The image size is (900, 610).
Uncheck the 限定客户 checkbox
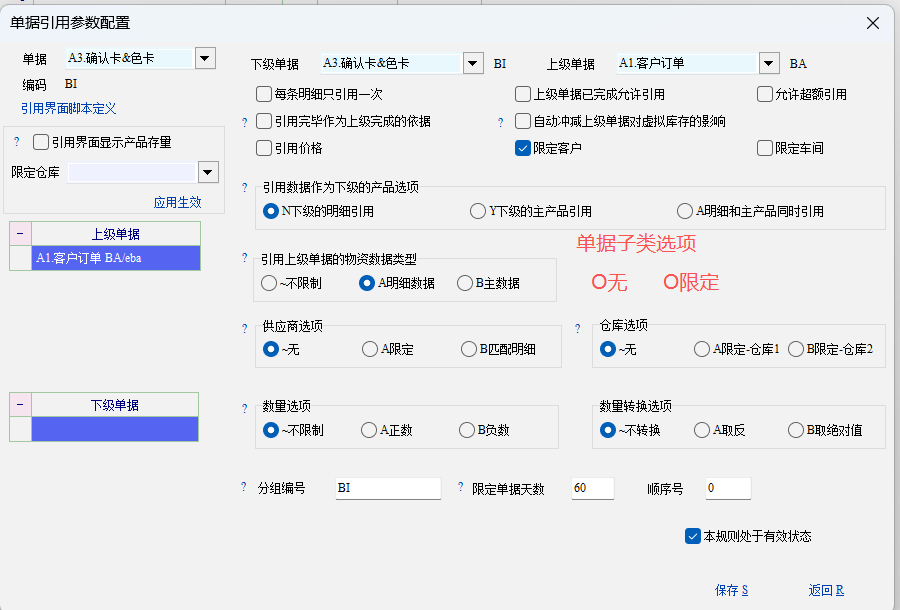point(523,148)
